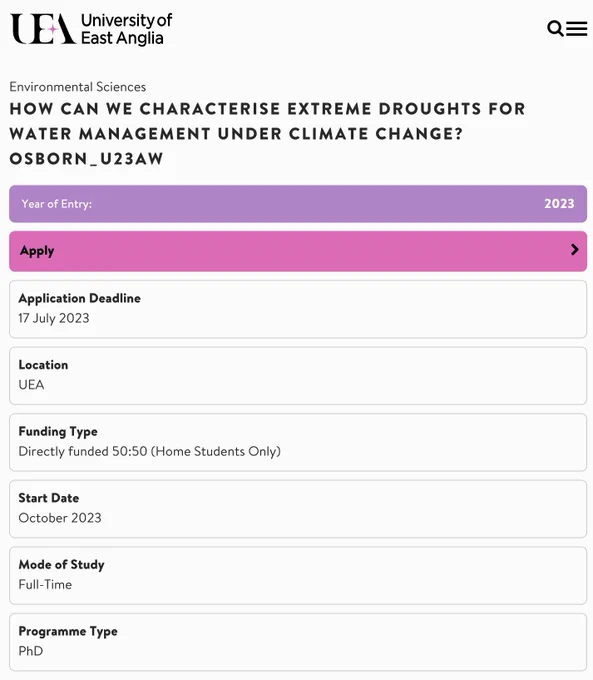
Task: Click the Apply button
Action: point(298,251)
